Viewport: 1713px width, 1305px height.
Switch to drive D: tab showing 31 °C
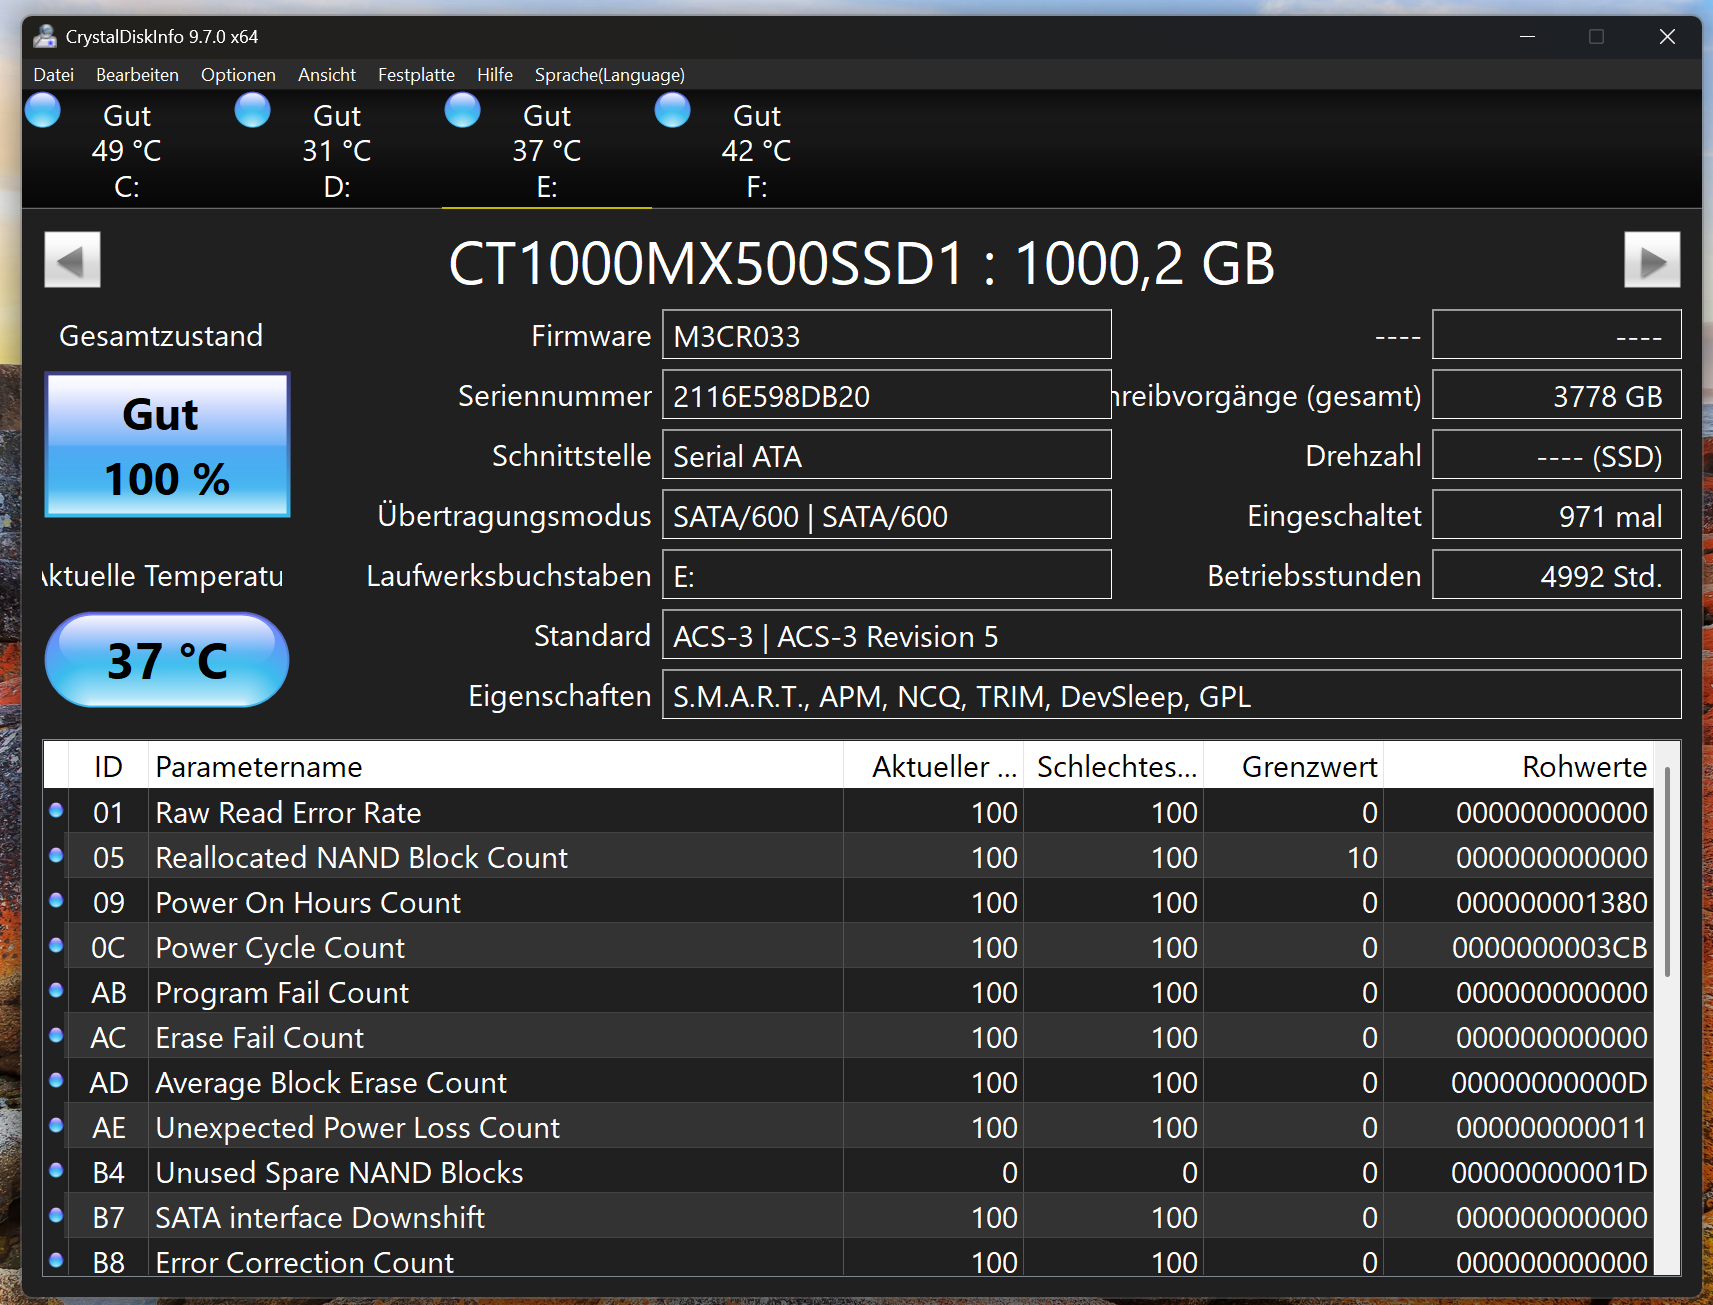[x=337, y=150]
